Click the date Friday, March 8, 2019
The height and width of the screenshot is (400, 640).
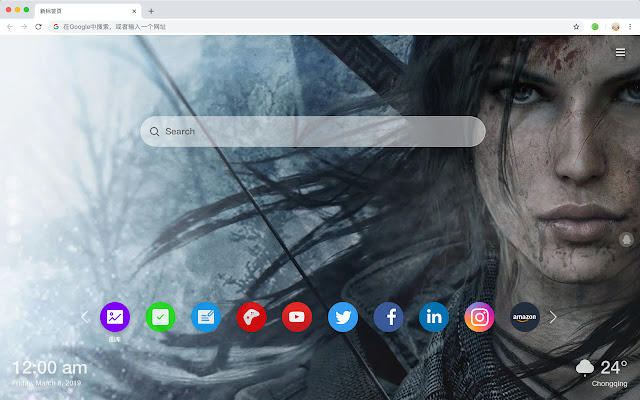[46, 383]
